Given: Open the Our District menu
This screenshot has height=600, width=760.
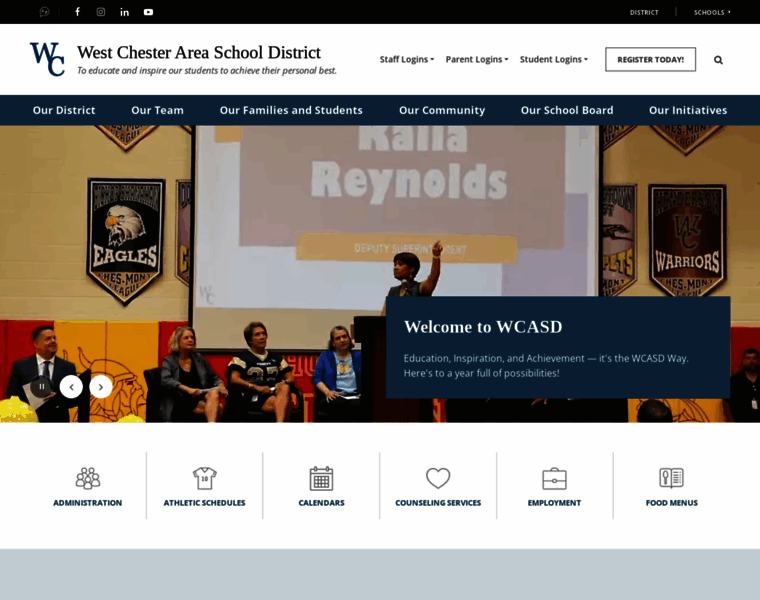Looking at the screenshot, I should pos(64,110).
